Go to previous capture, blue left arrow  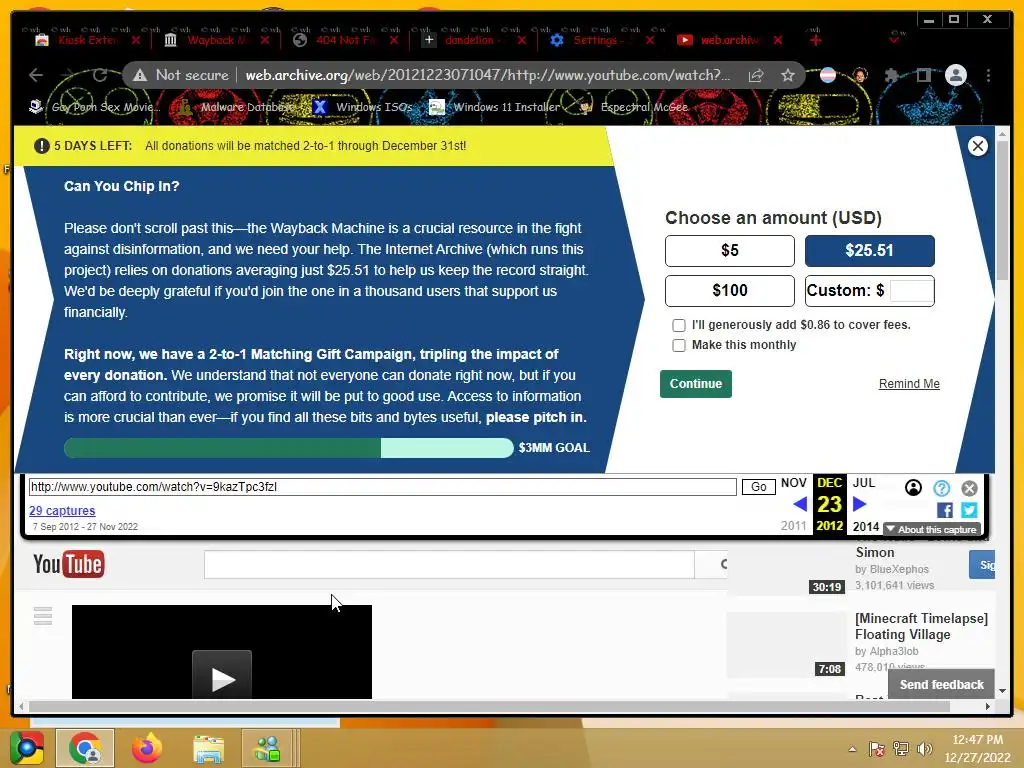click(800, 504)
